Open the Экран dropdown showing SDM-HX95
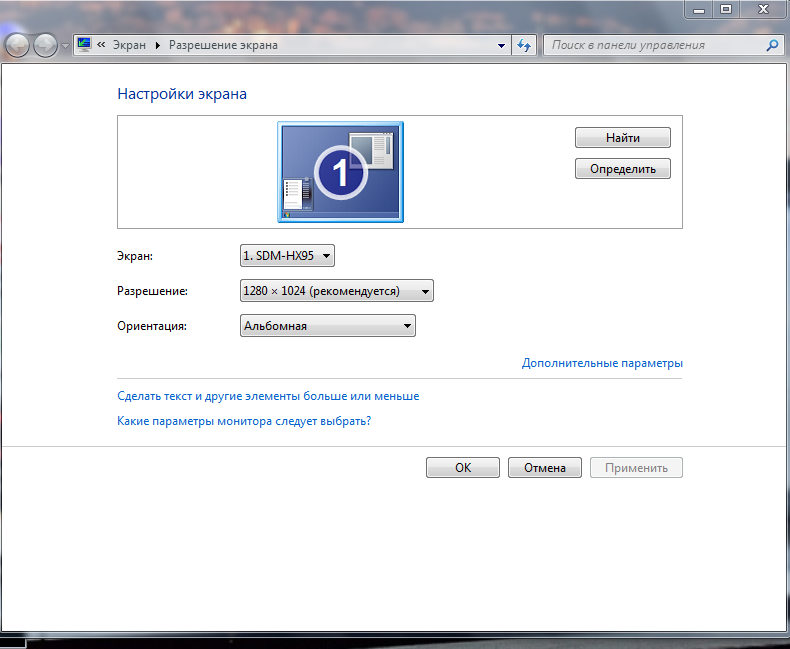 tap(287, 256)
